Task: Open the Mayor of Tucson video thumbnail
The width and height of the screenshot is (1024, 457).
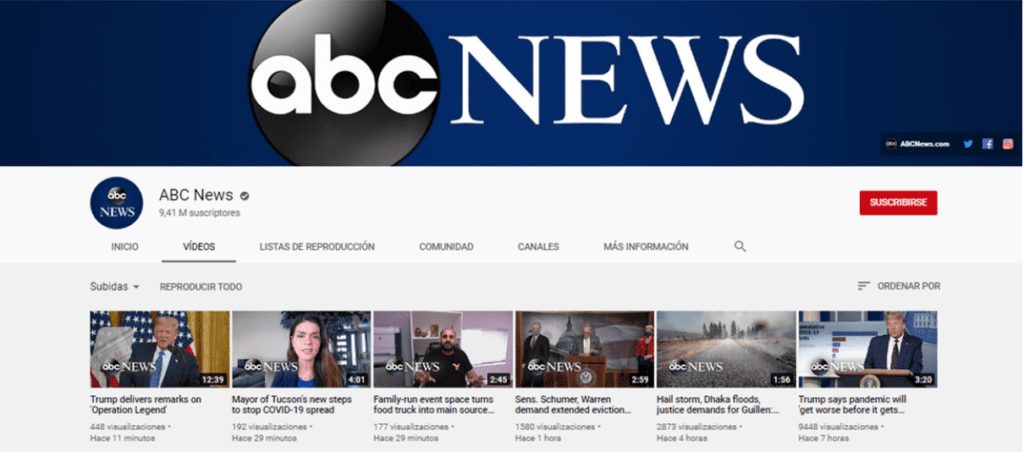Action: (301, 349)
